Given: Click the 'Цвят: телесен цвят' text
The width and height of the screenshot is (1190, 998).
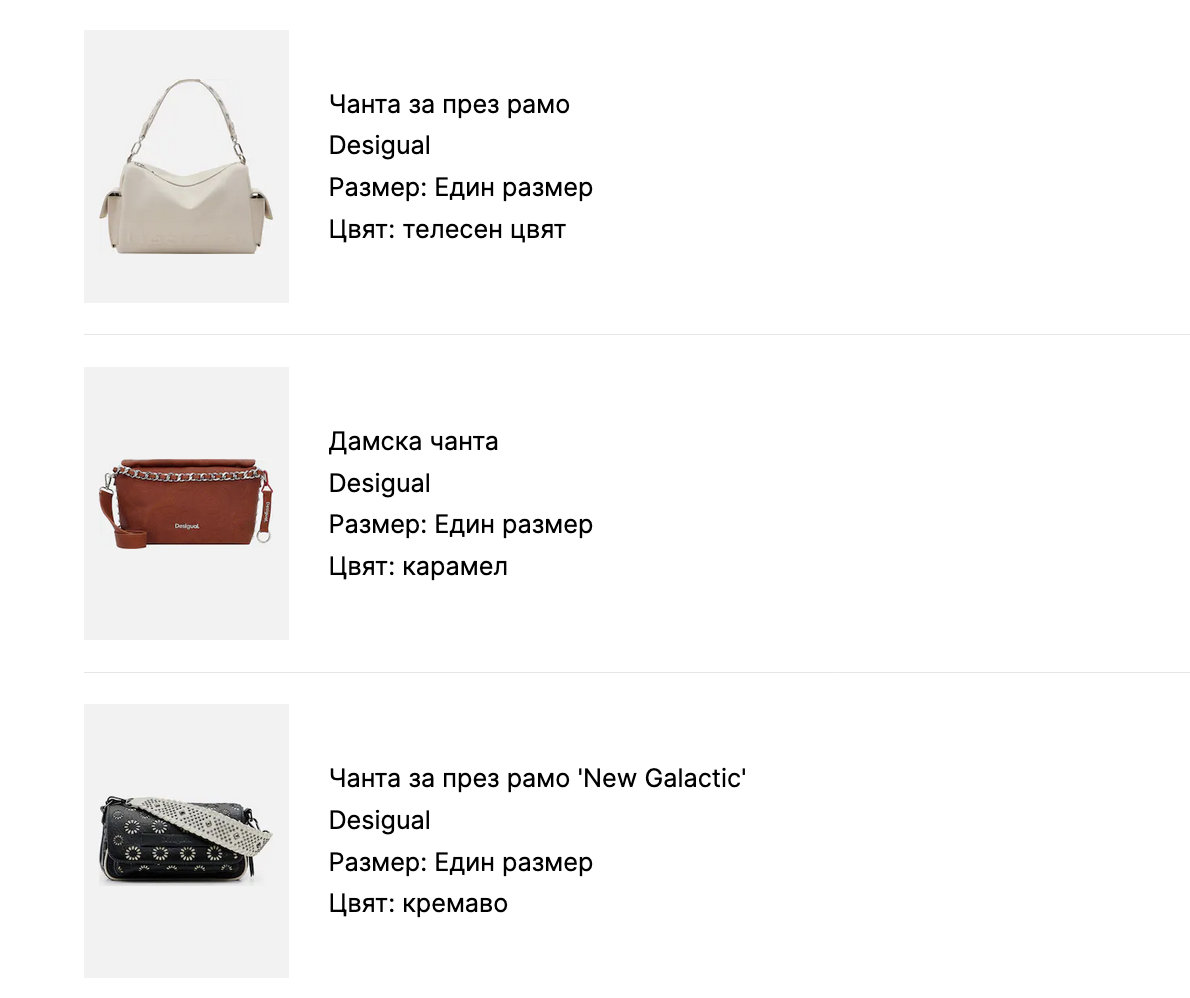Looking at the screenshot, I should click(x=447, y=230).
